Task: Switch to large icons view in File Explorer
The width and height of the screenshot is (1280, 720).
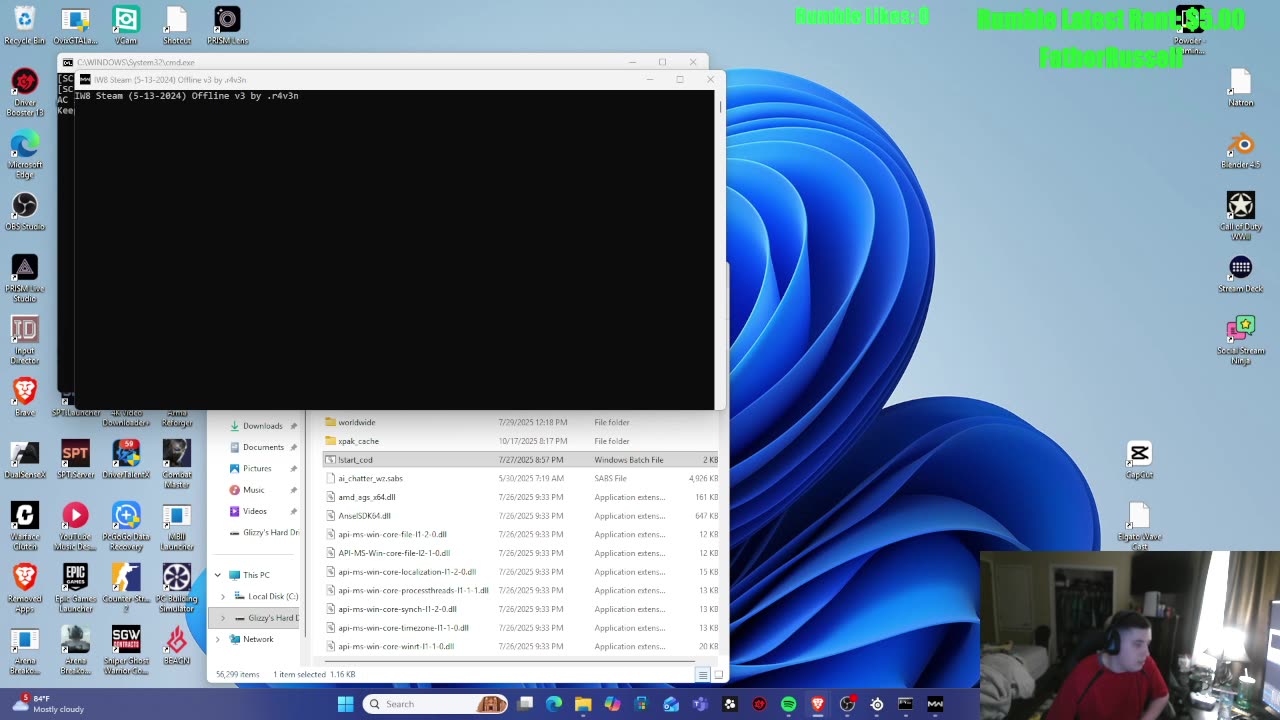Action: (x=717, y=675)
